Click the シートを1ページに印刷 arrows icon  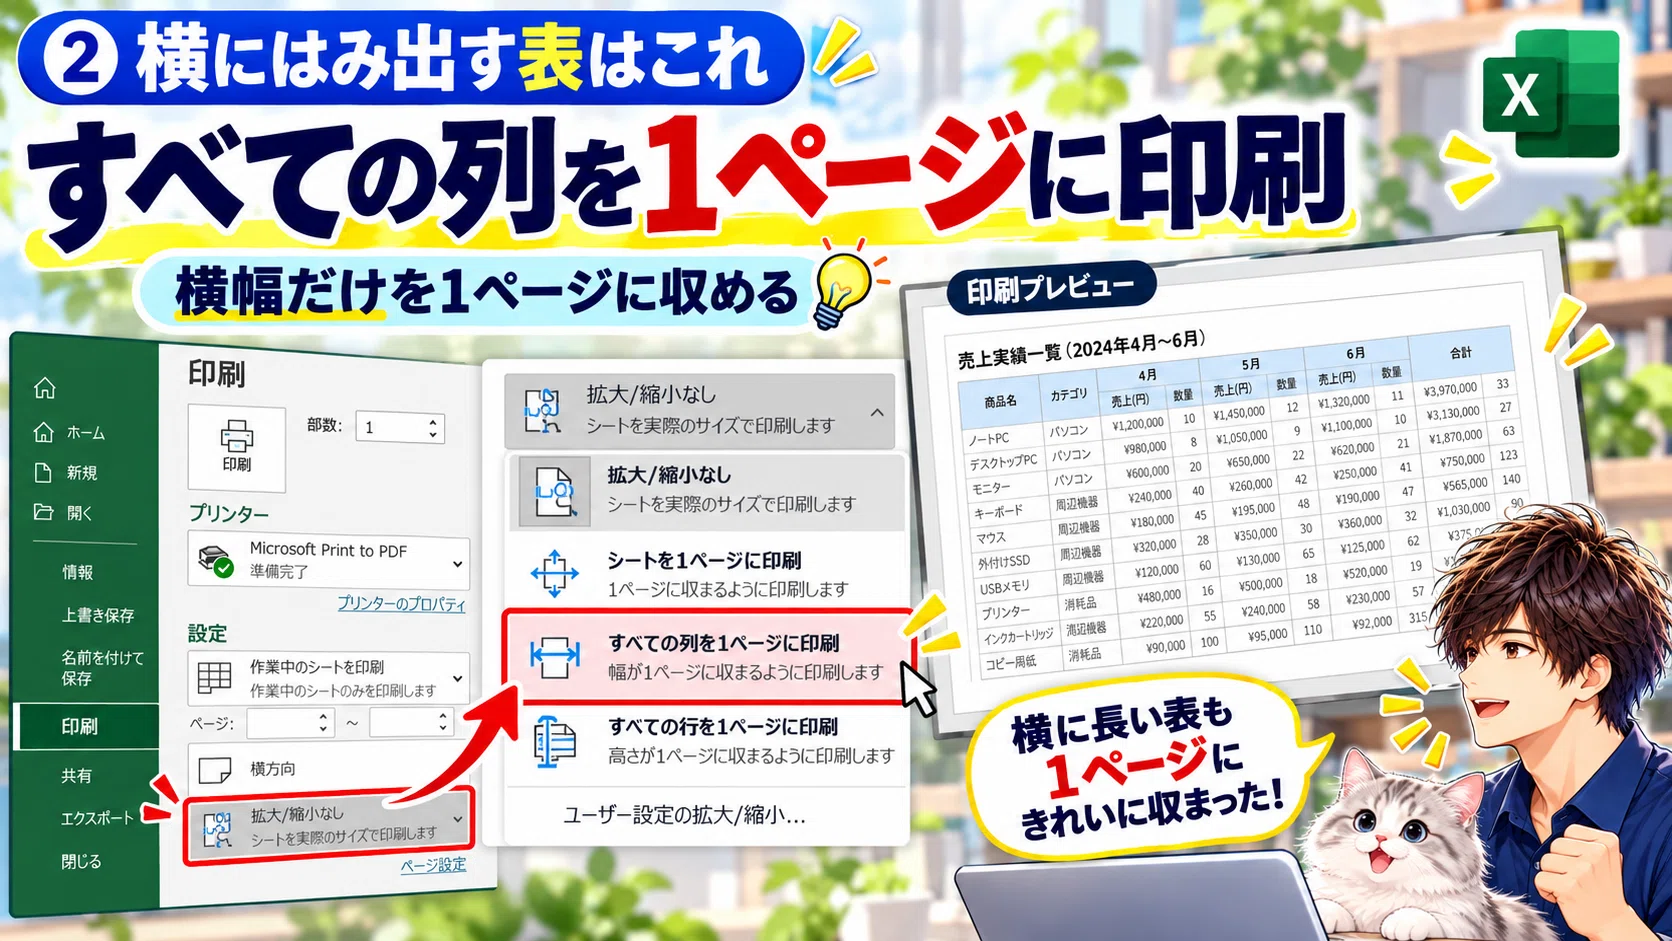coord(555,574)
